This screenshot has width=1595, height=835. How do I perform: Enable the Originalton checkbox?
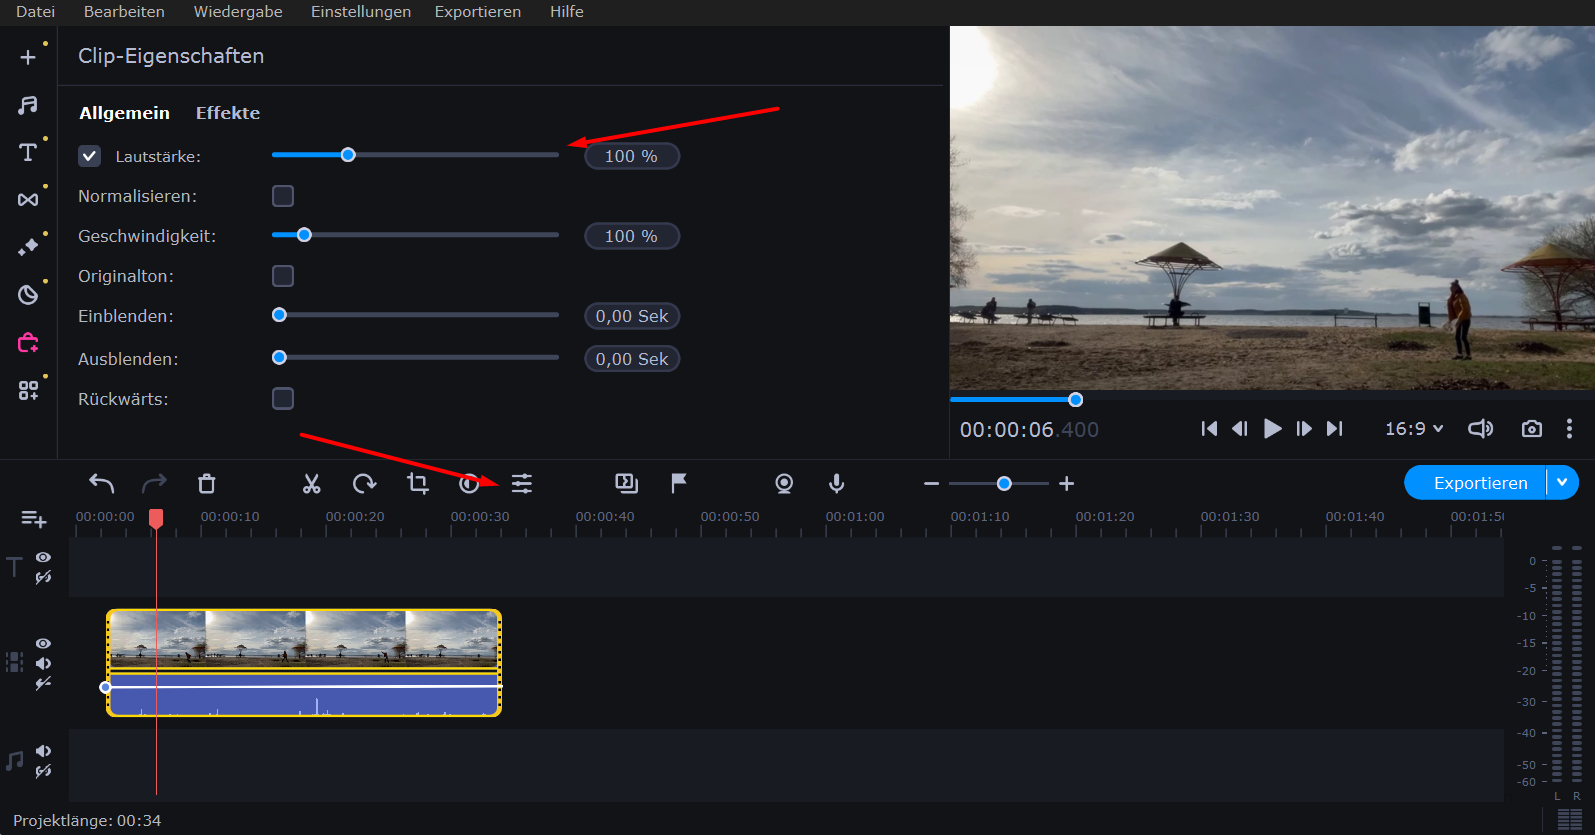pyautogui.click(x=283, y=276)
